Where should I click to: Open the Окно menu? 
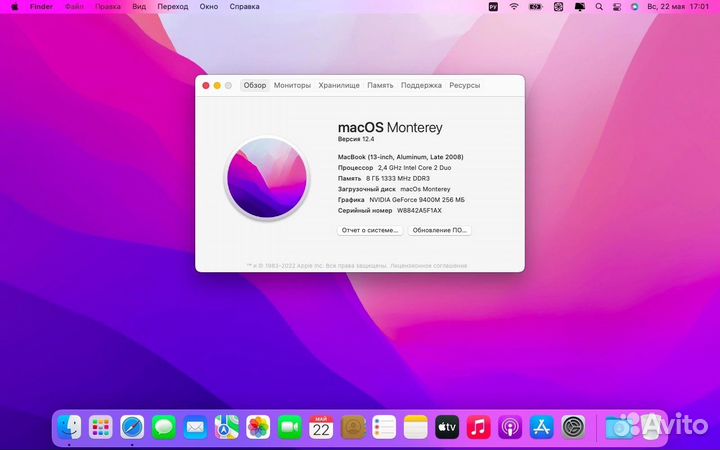click(209, 6)
